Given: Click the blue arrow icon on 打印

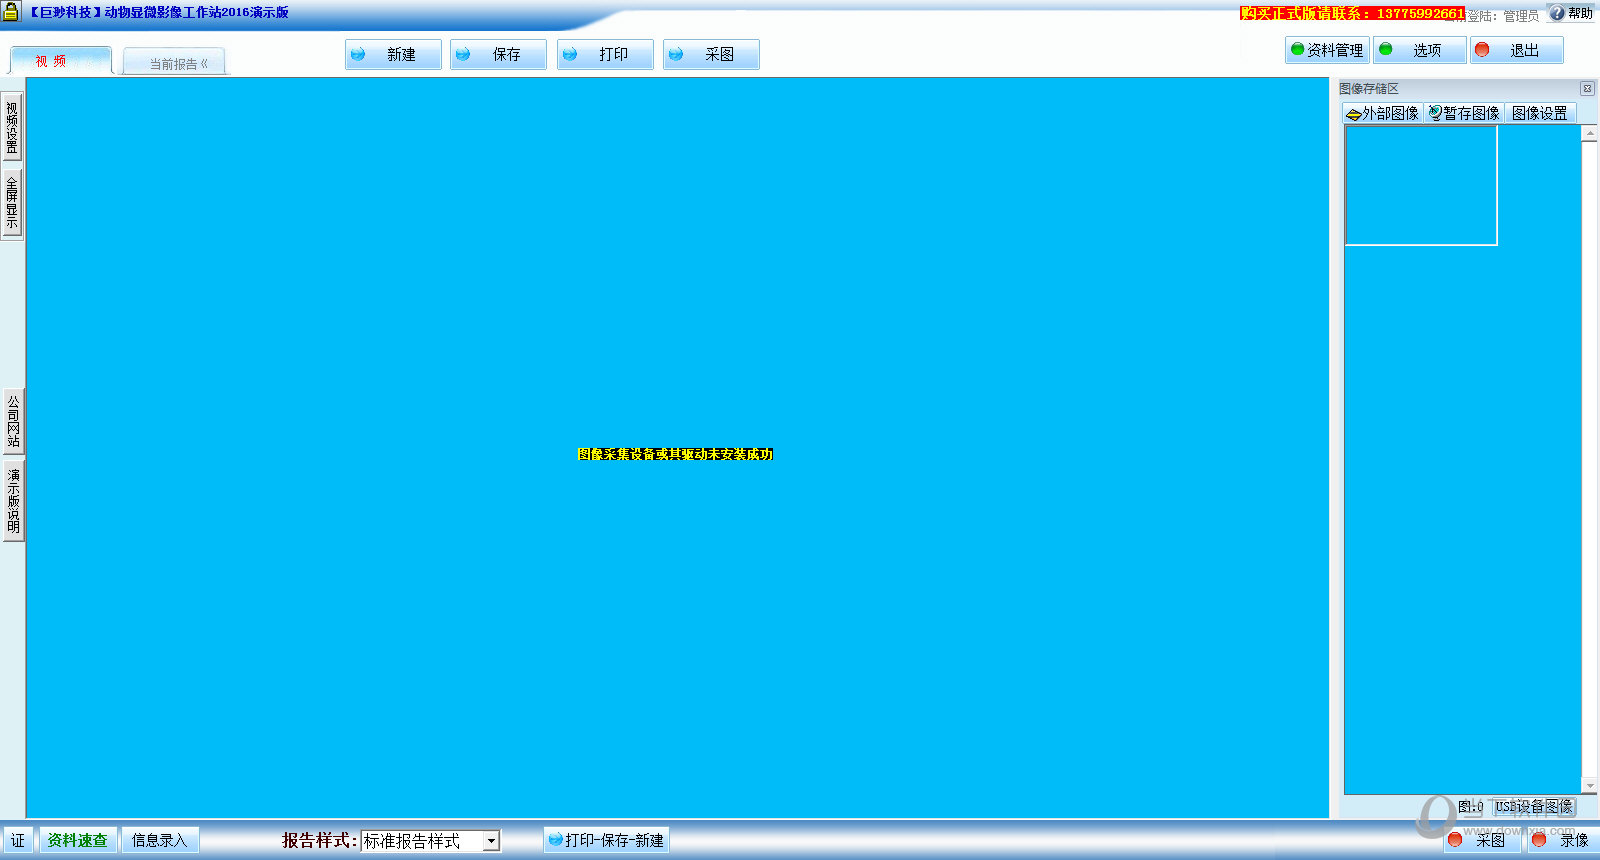Looking at the screenshot, I should 570,55.
